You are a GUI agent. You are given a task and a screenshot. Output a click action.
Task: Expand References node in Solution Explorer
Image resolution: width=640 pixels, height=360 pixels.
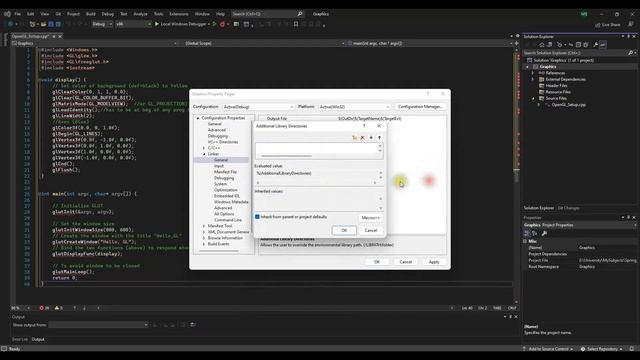tap(533, 73)
